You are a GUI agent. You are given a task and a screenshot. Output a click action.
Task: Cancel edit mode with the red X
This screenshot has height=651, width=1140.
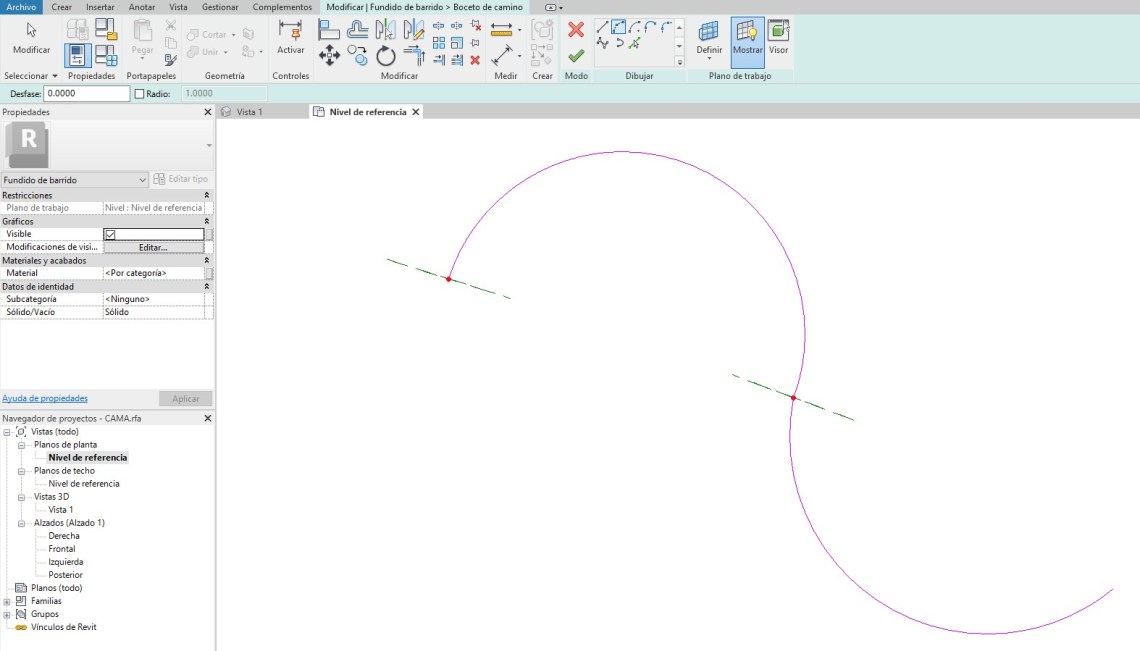pyautogui.click(x=576, y=30)
